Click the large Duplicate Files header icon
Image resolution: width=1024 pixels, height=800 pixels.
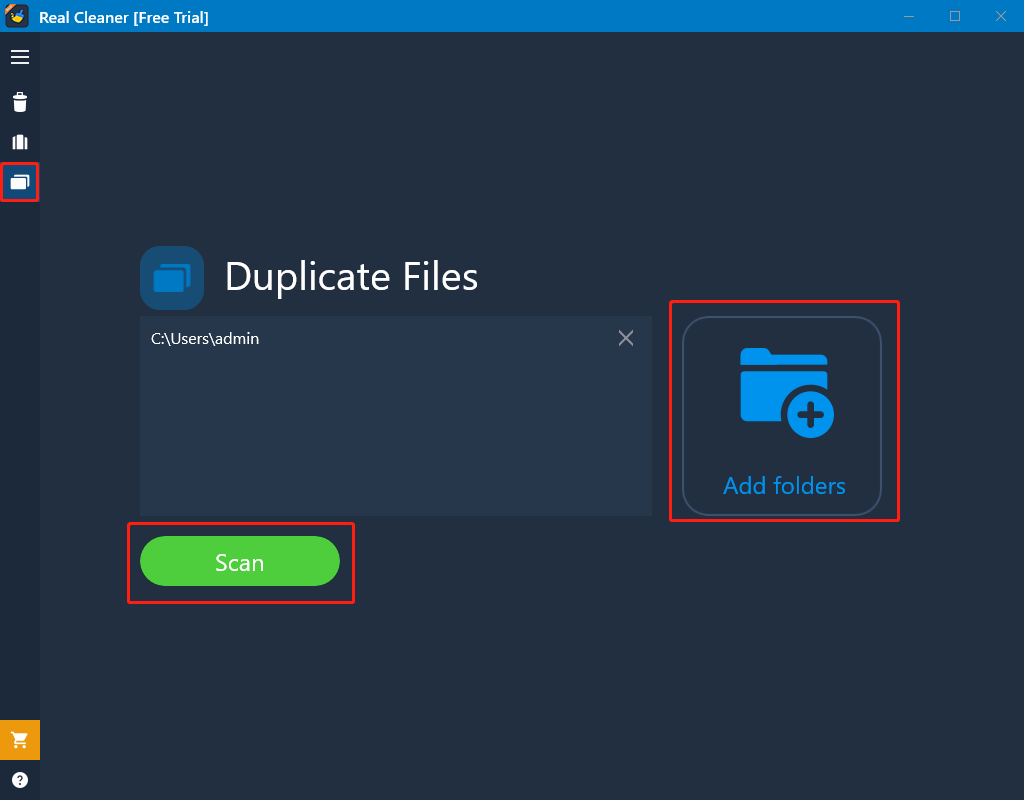pos(172,278)
